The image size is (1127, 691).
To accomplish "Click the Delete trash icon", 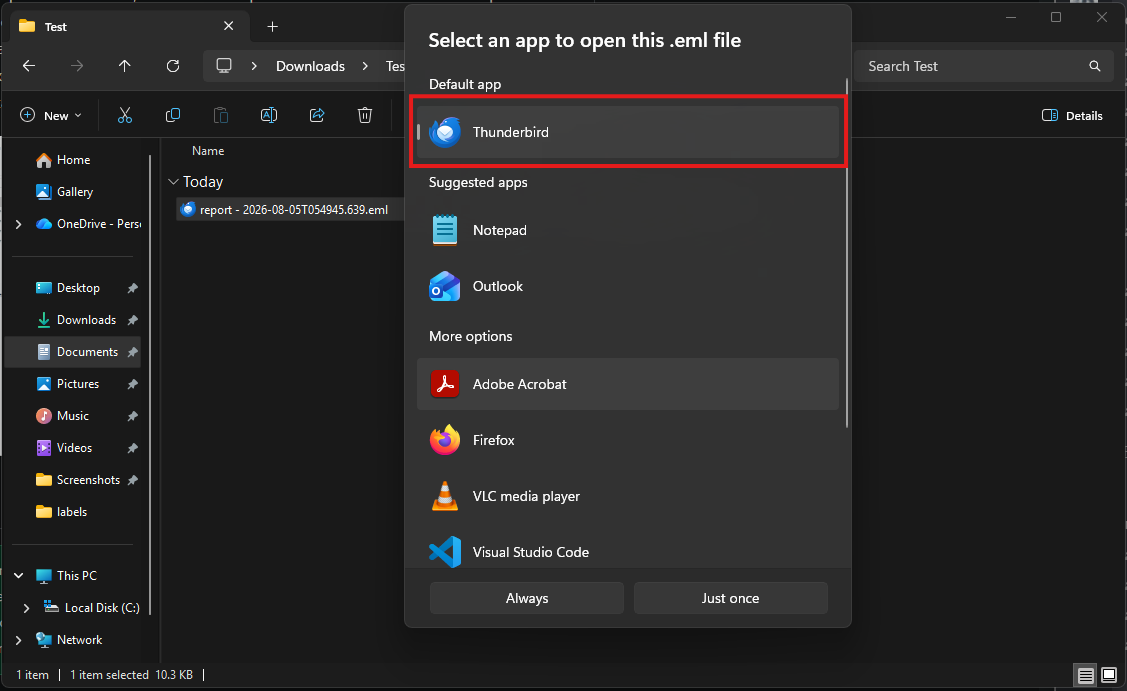I will [365, 115].
